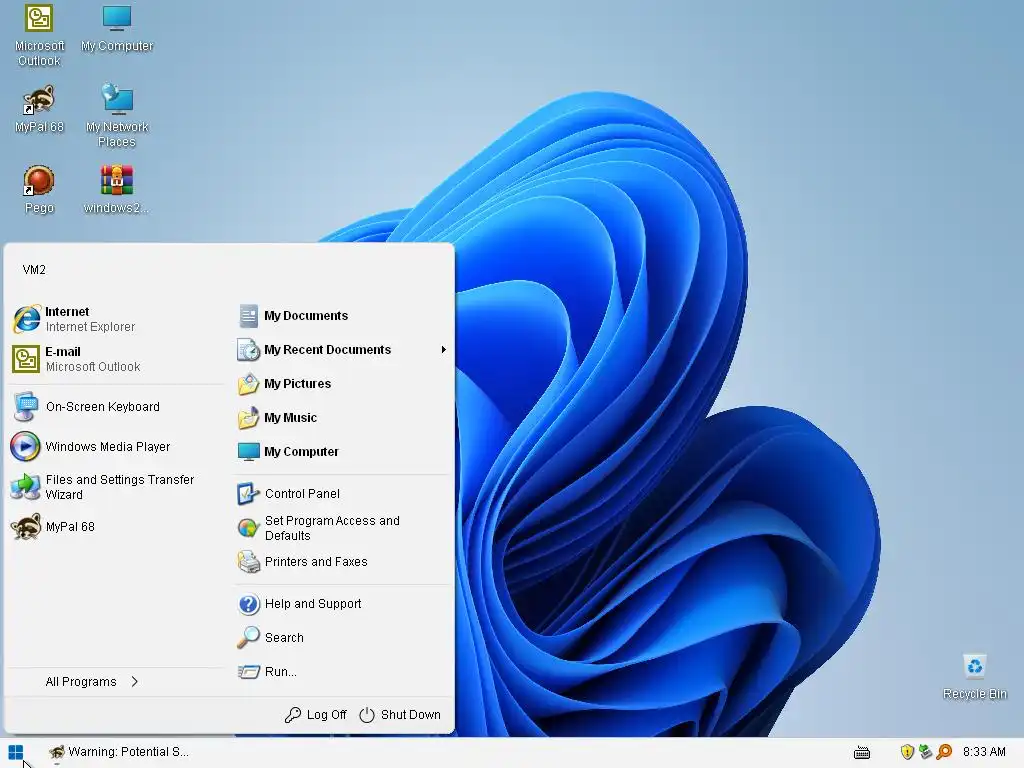This screenshot has width=1024, height=768.
Task: Open My Music folder
Action: (x=342, y=418)
